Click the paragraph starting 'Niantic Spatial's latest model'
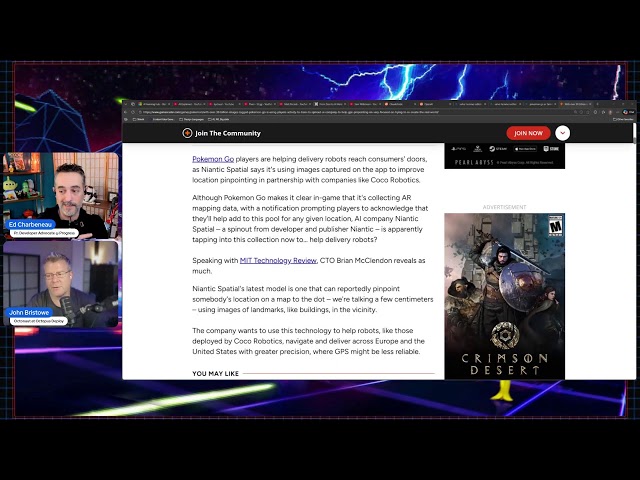This screenshot has width=640, height=480. (x=313, y=299)
